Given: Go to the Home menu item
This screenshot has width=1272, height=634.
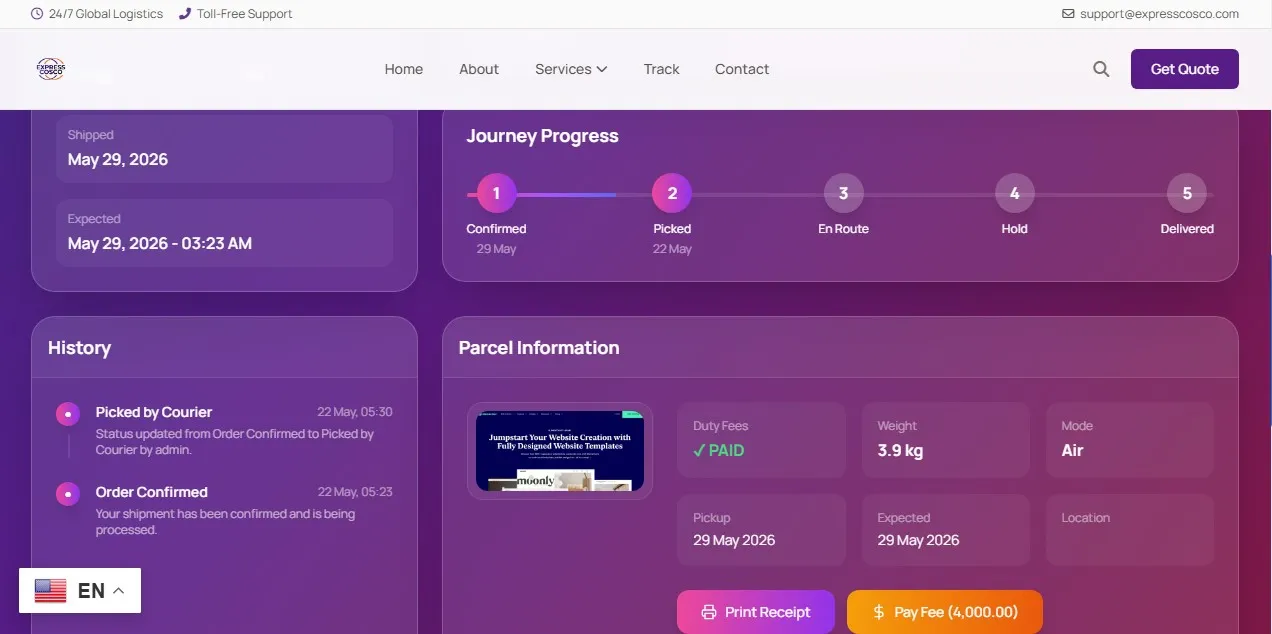Looking at the screenshot, I should [404, 69].
